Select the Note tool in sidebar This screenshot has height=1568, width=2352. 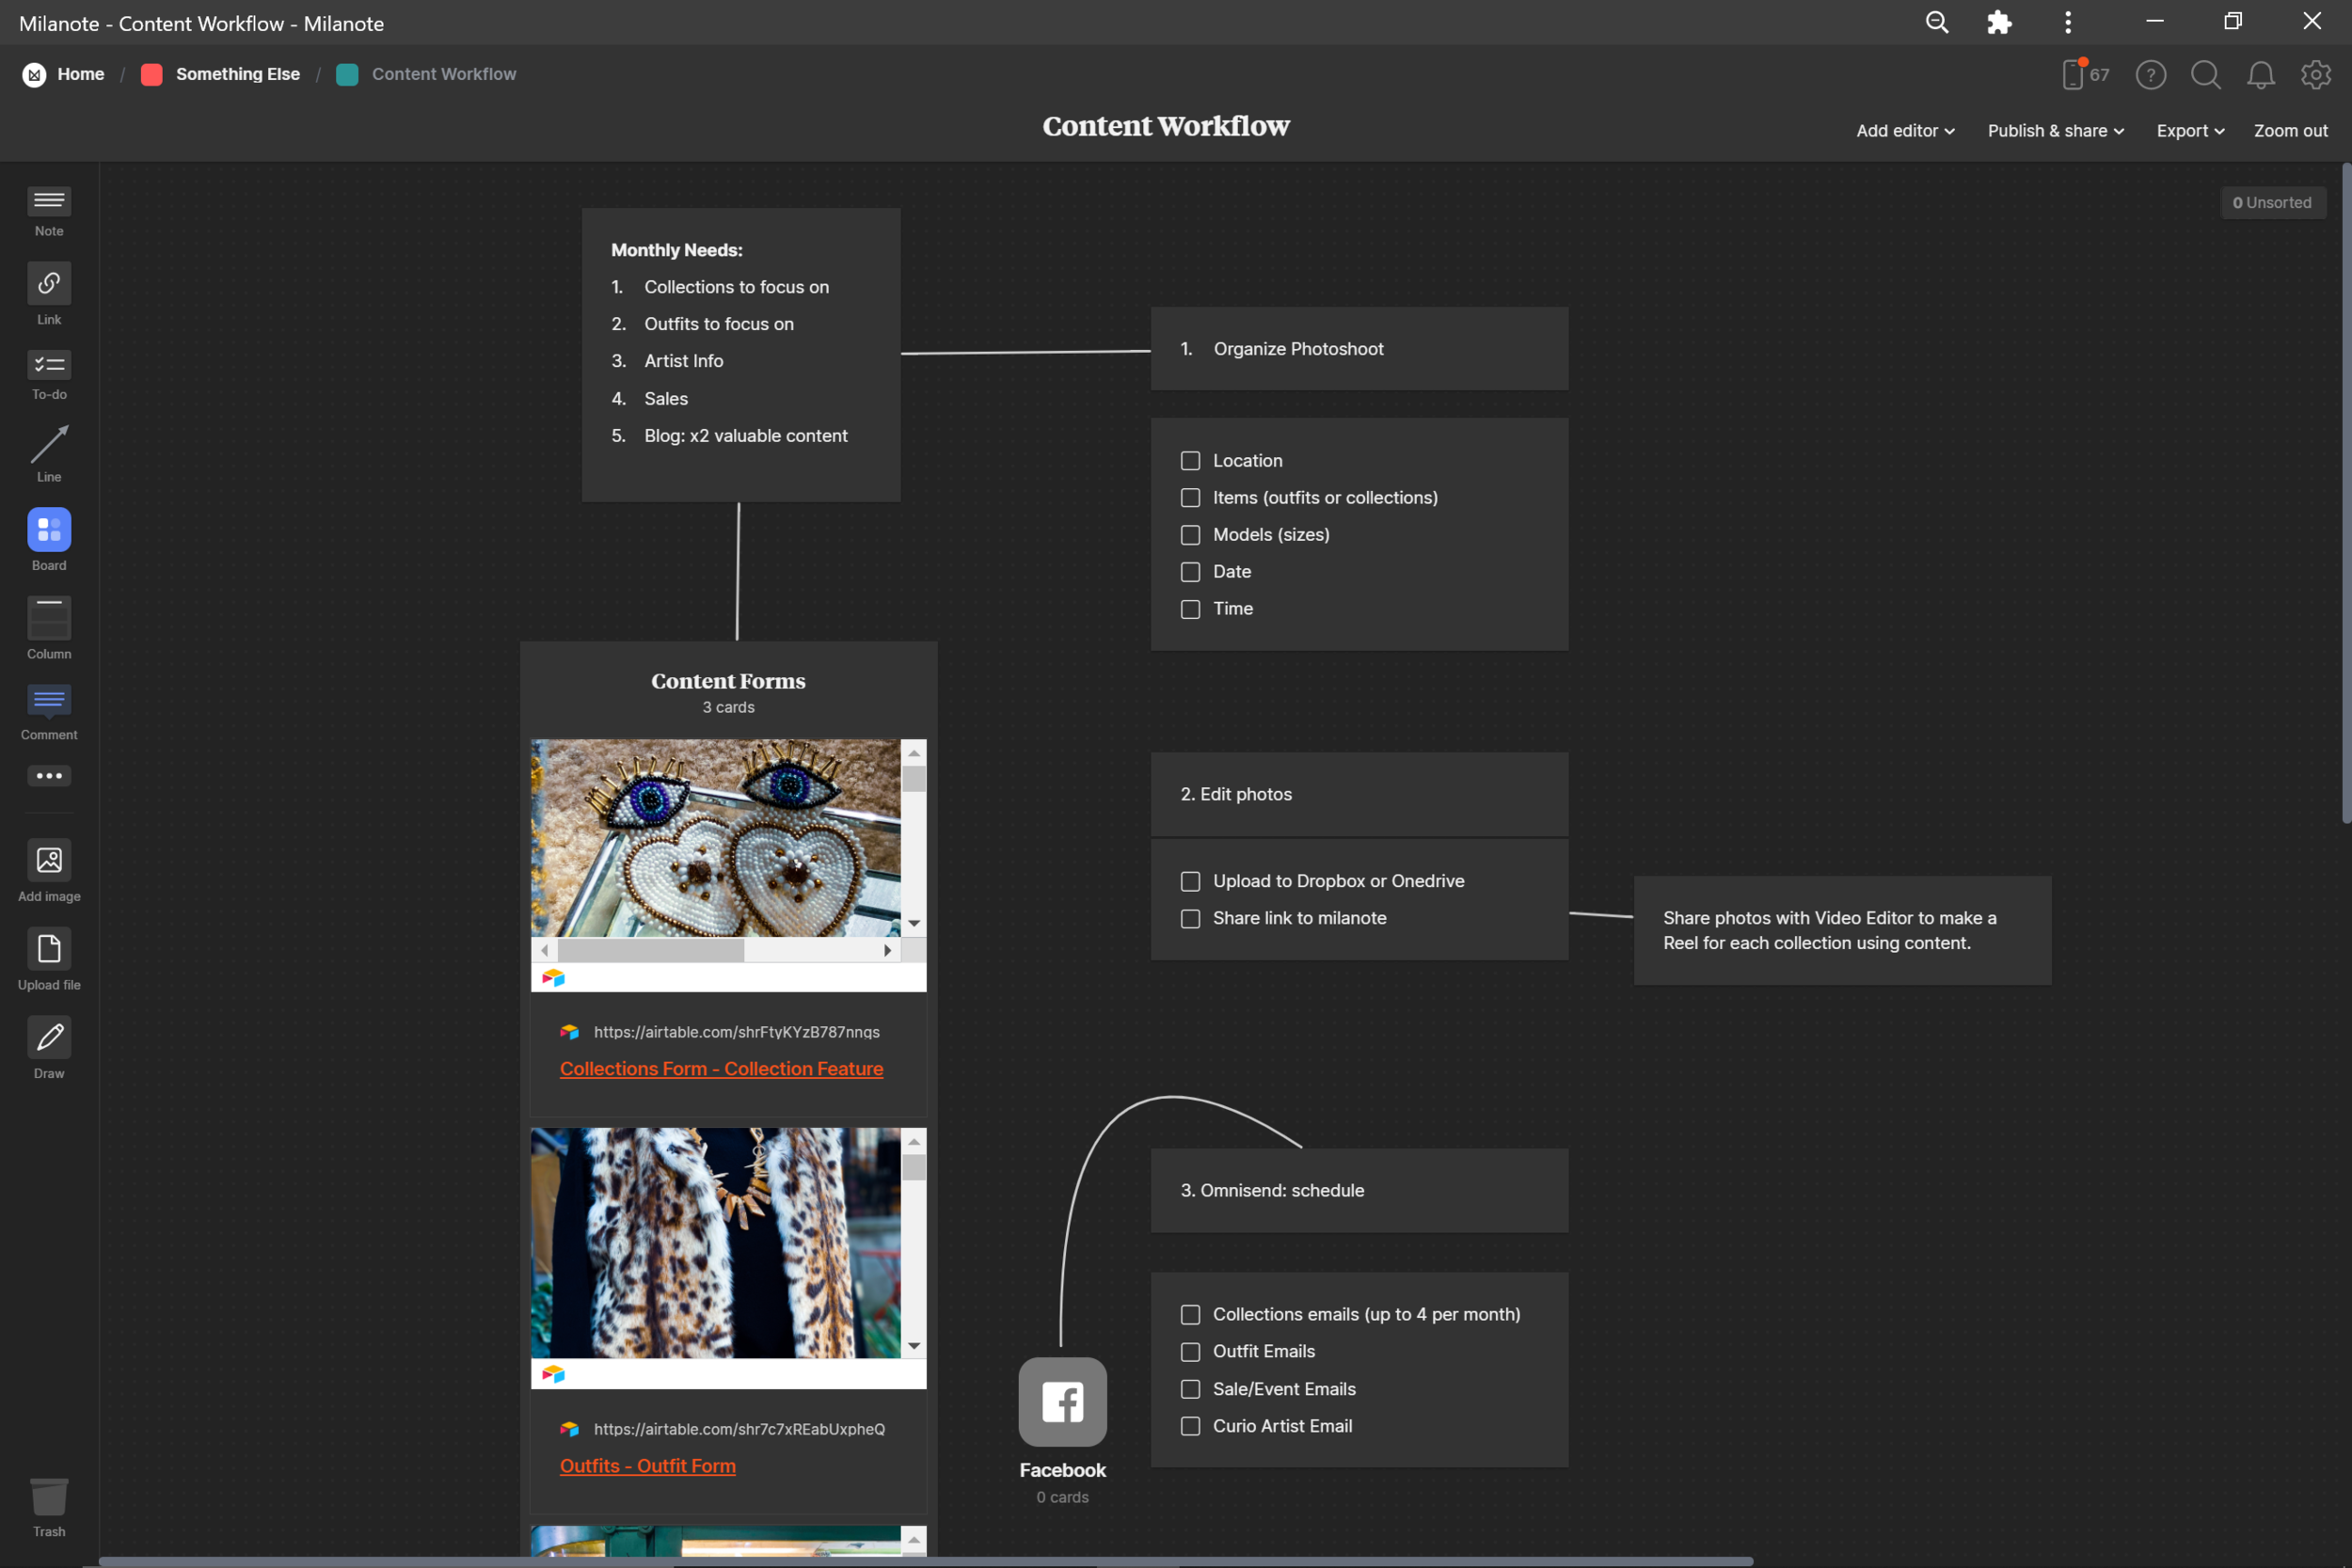tap(49, 211)
